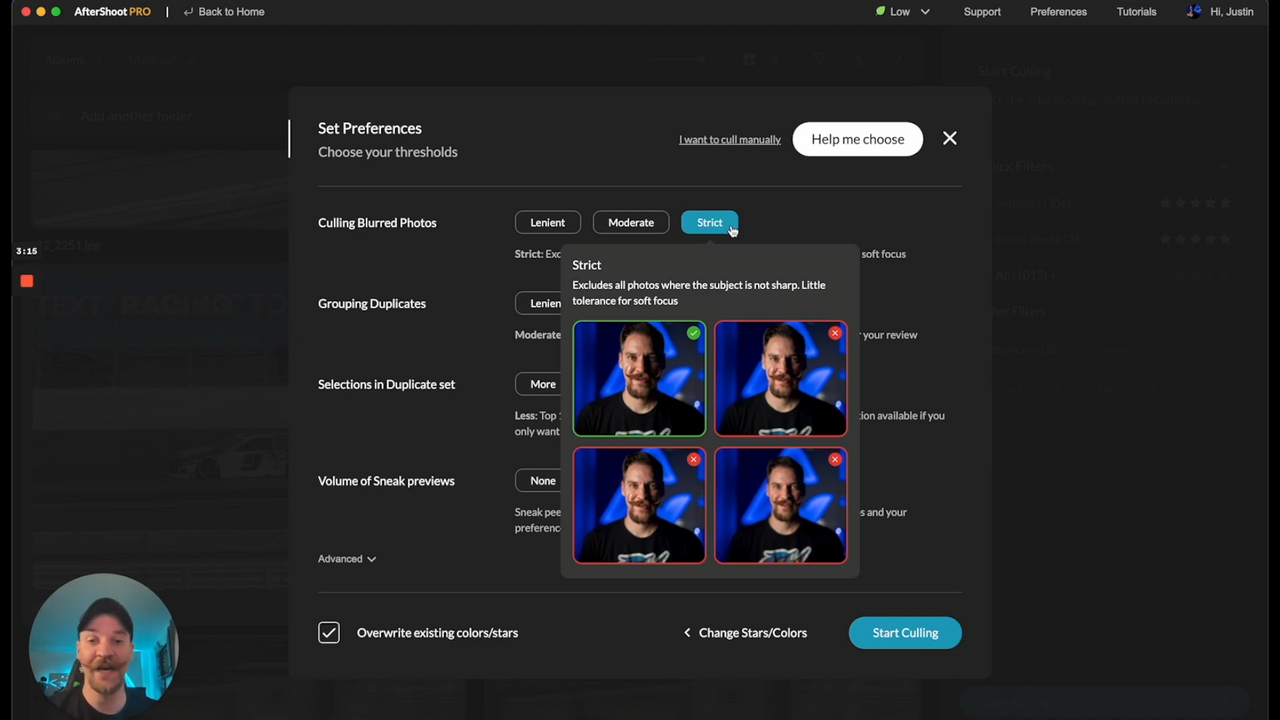
Task: Click the red recording indicator square
Action: (27, 282)
